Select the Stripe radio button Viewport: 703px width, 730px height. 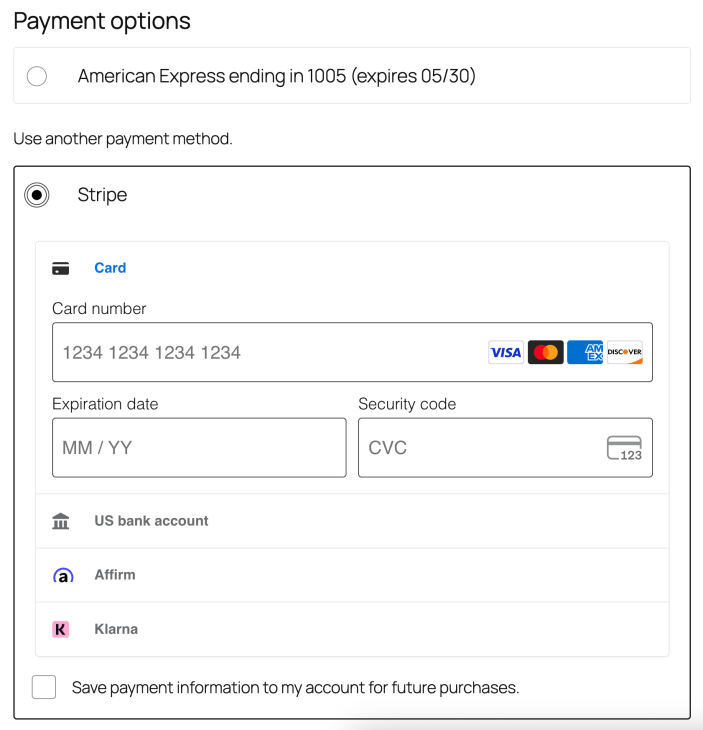(x=37, y=195)
